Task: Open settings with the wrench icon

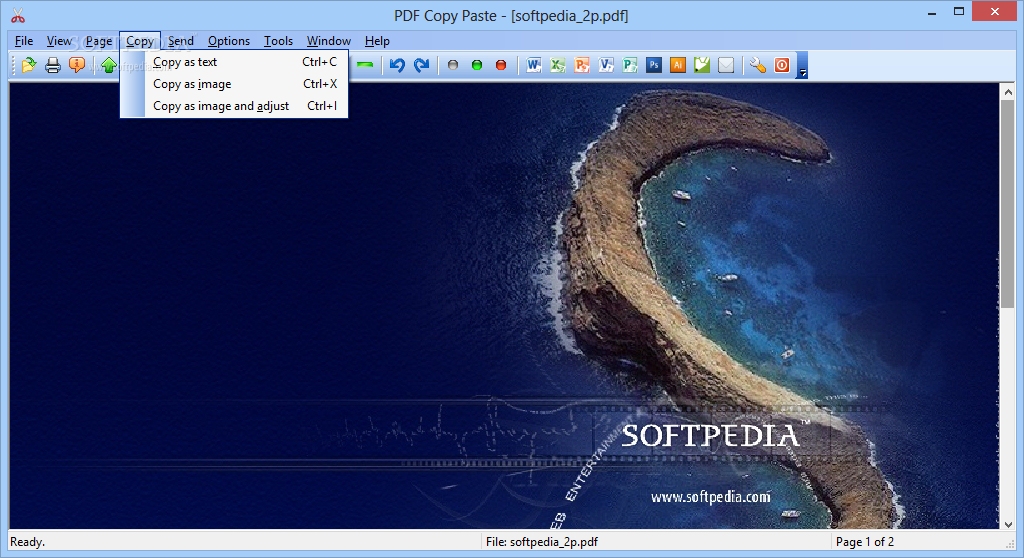Action: coord(758,65)
